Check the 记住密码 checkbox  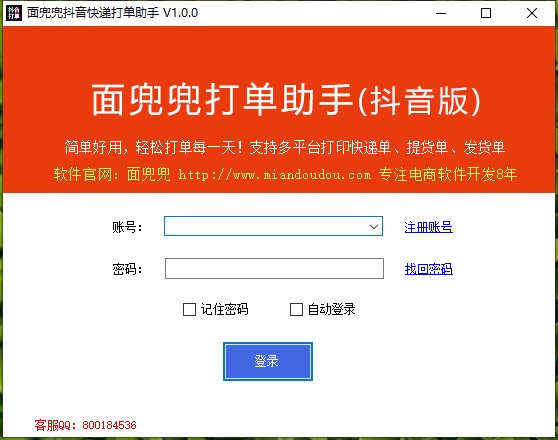tap(189, 309)
